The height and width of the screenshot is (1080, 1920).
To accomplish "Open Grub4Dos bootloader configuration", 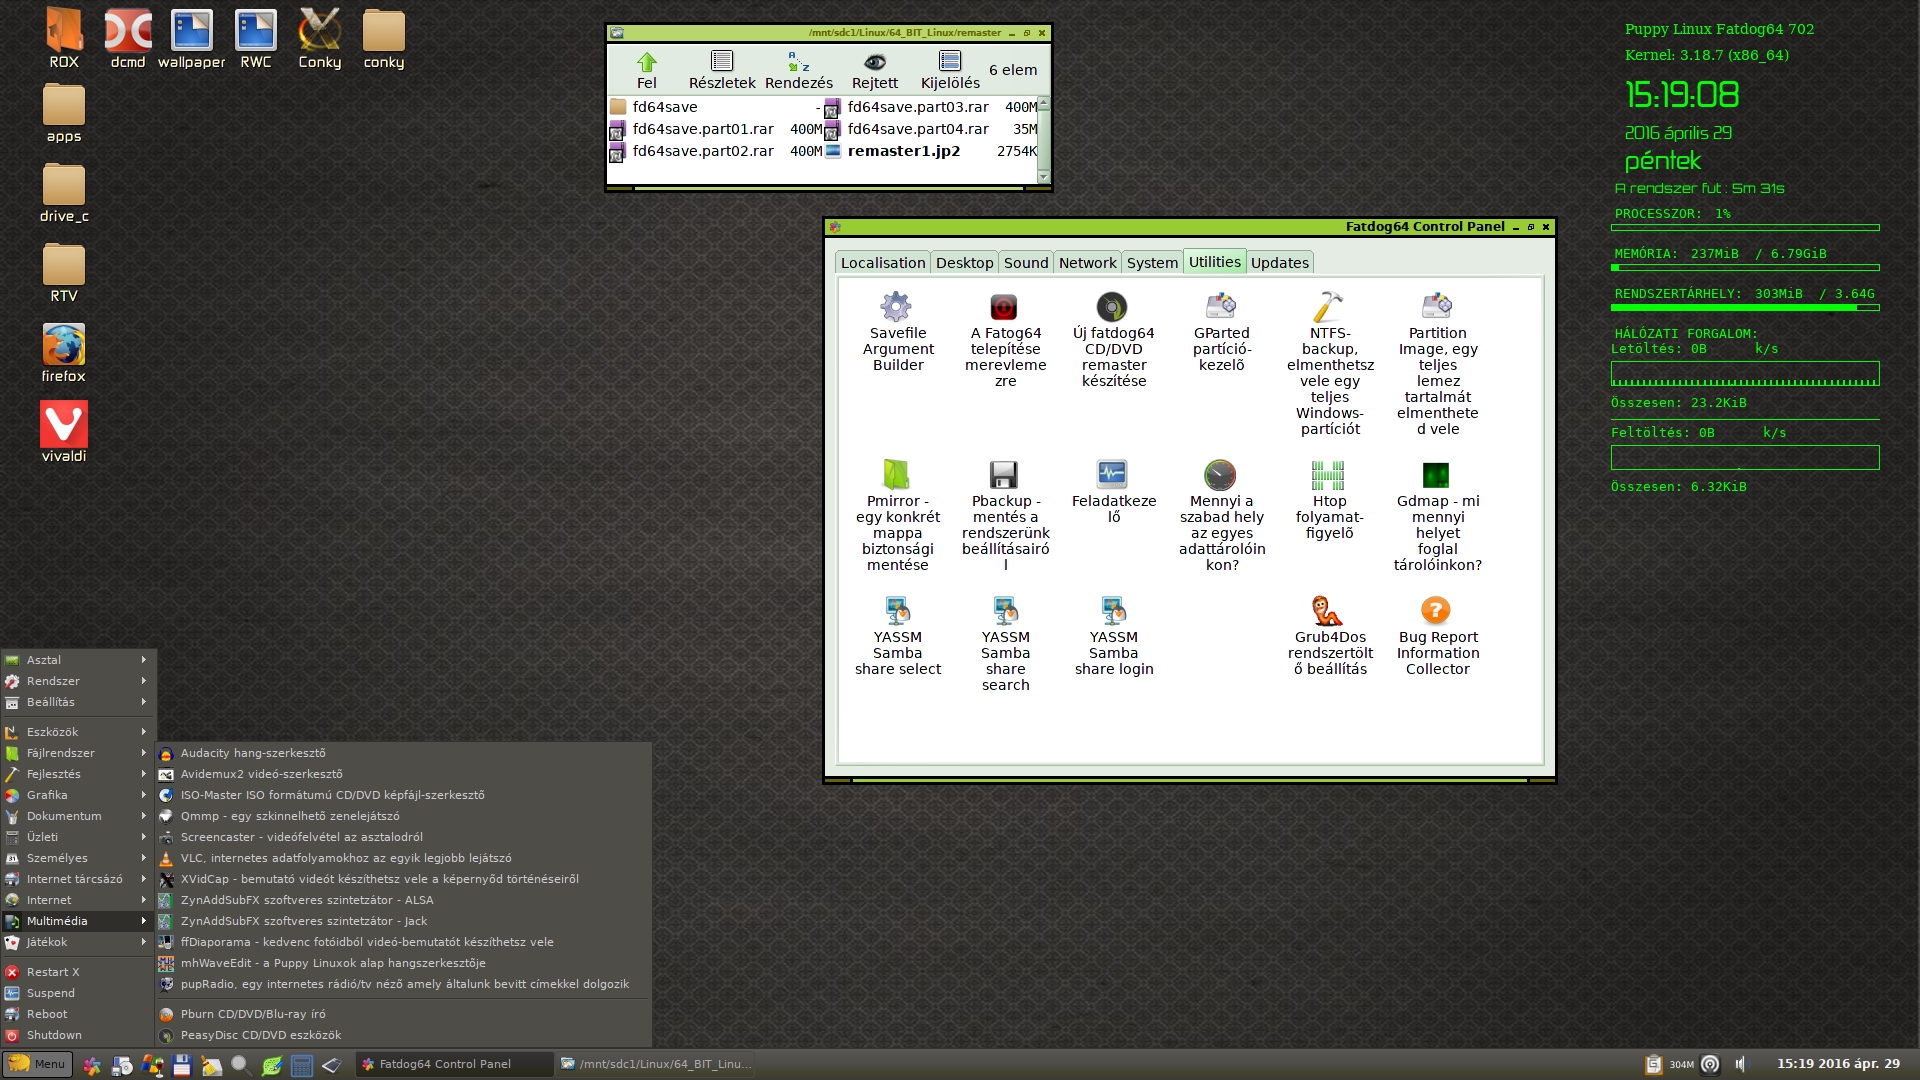I will 1329,636.
